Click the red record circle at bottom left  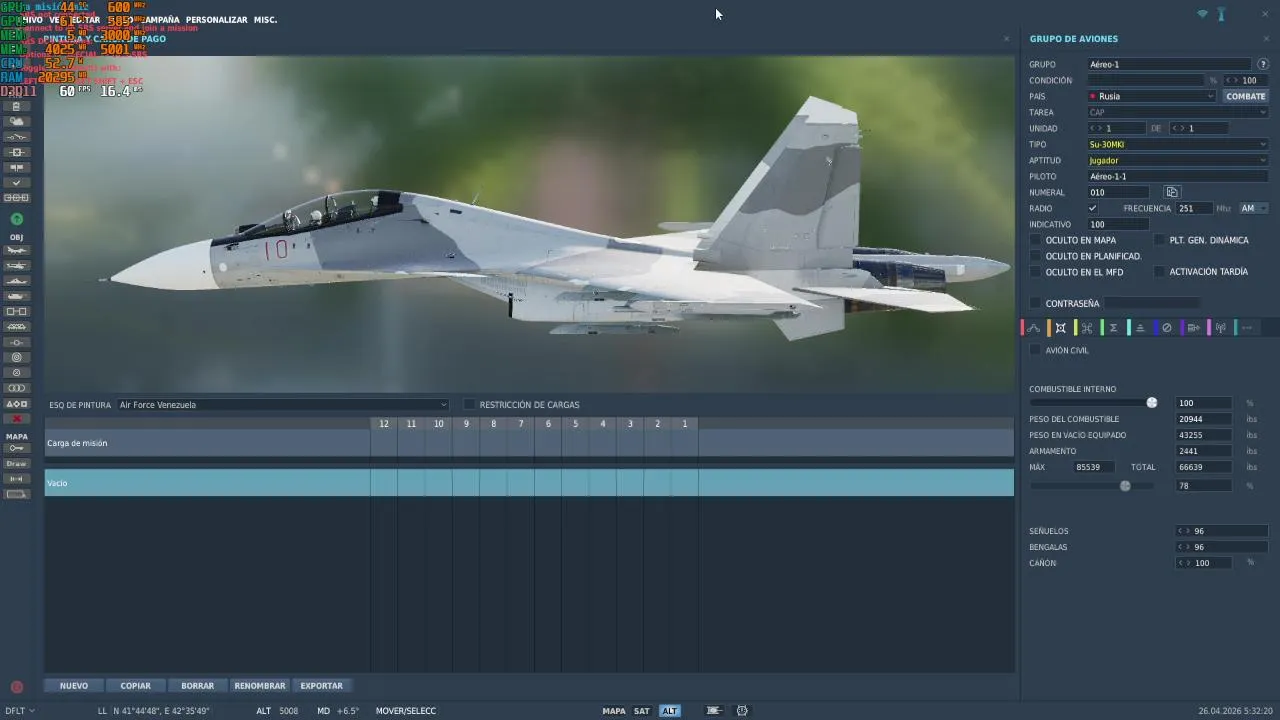point(17,687)
